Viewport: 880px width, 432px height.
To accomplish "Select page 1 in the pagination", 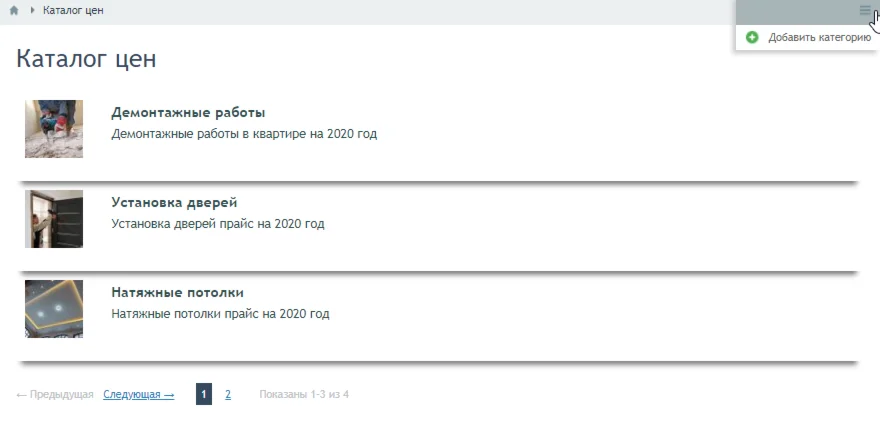I will (204, 395).
